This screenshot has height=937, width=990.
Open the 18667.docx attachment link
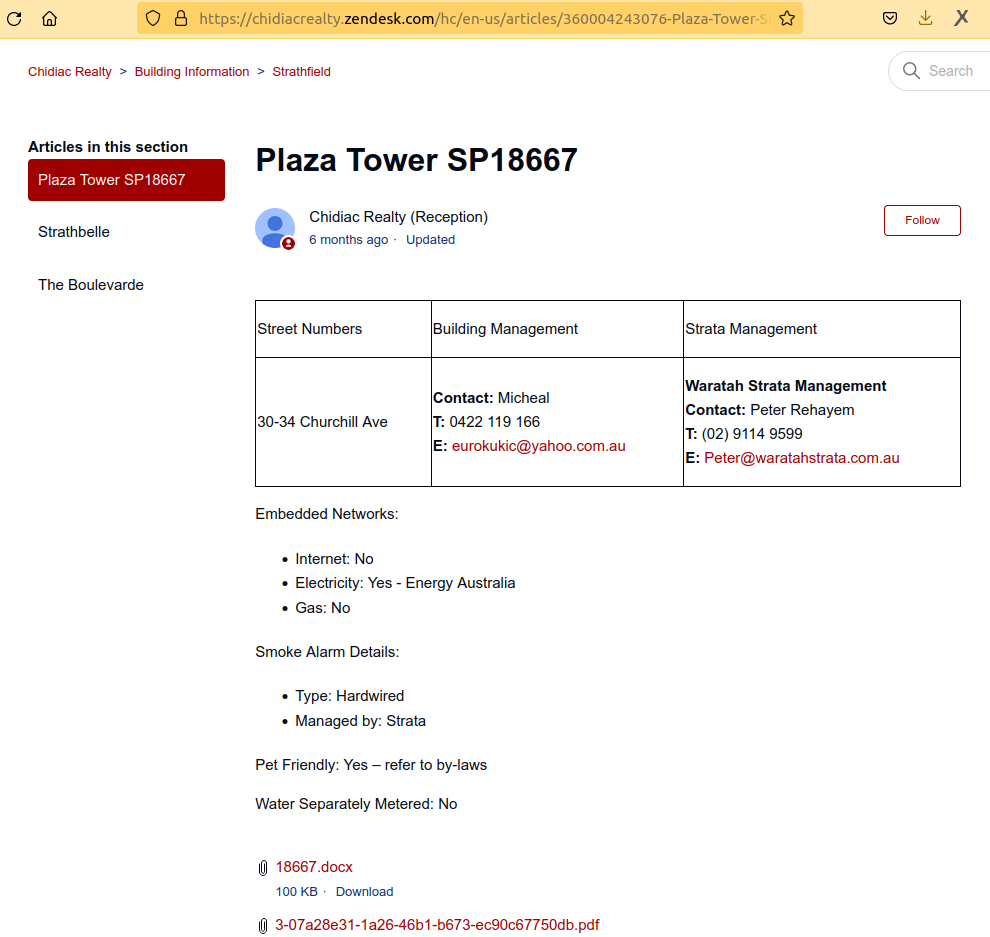coord(314,867)
